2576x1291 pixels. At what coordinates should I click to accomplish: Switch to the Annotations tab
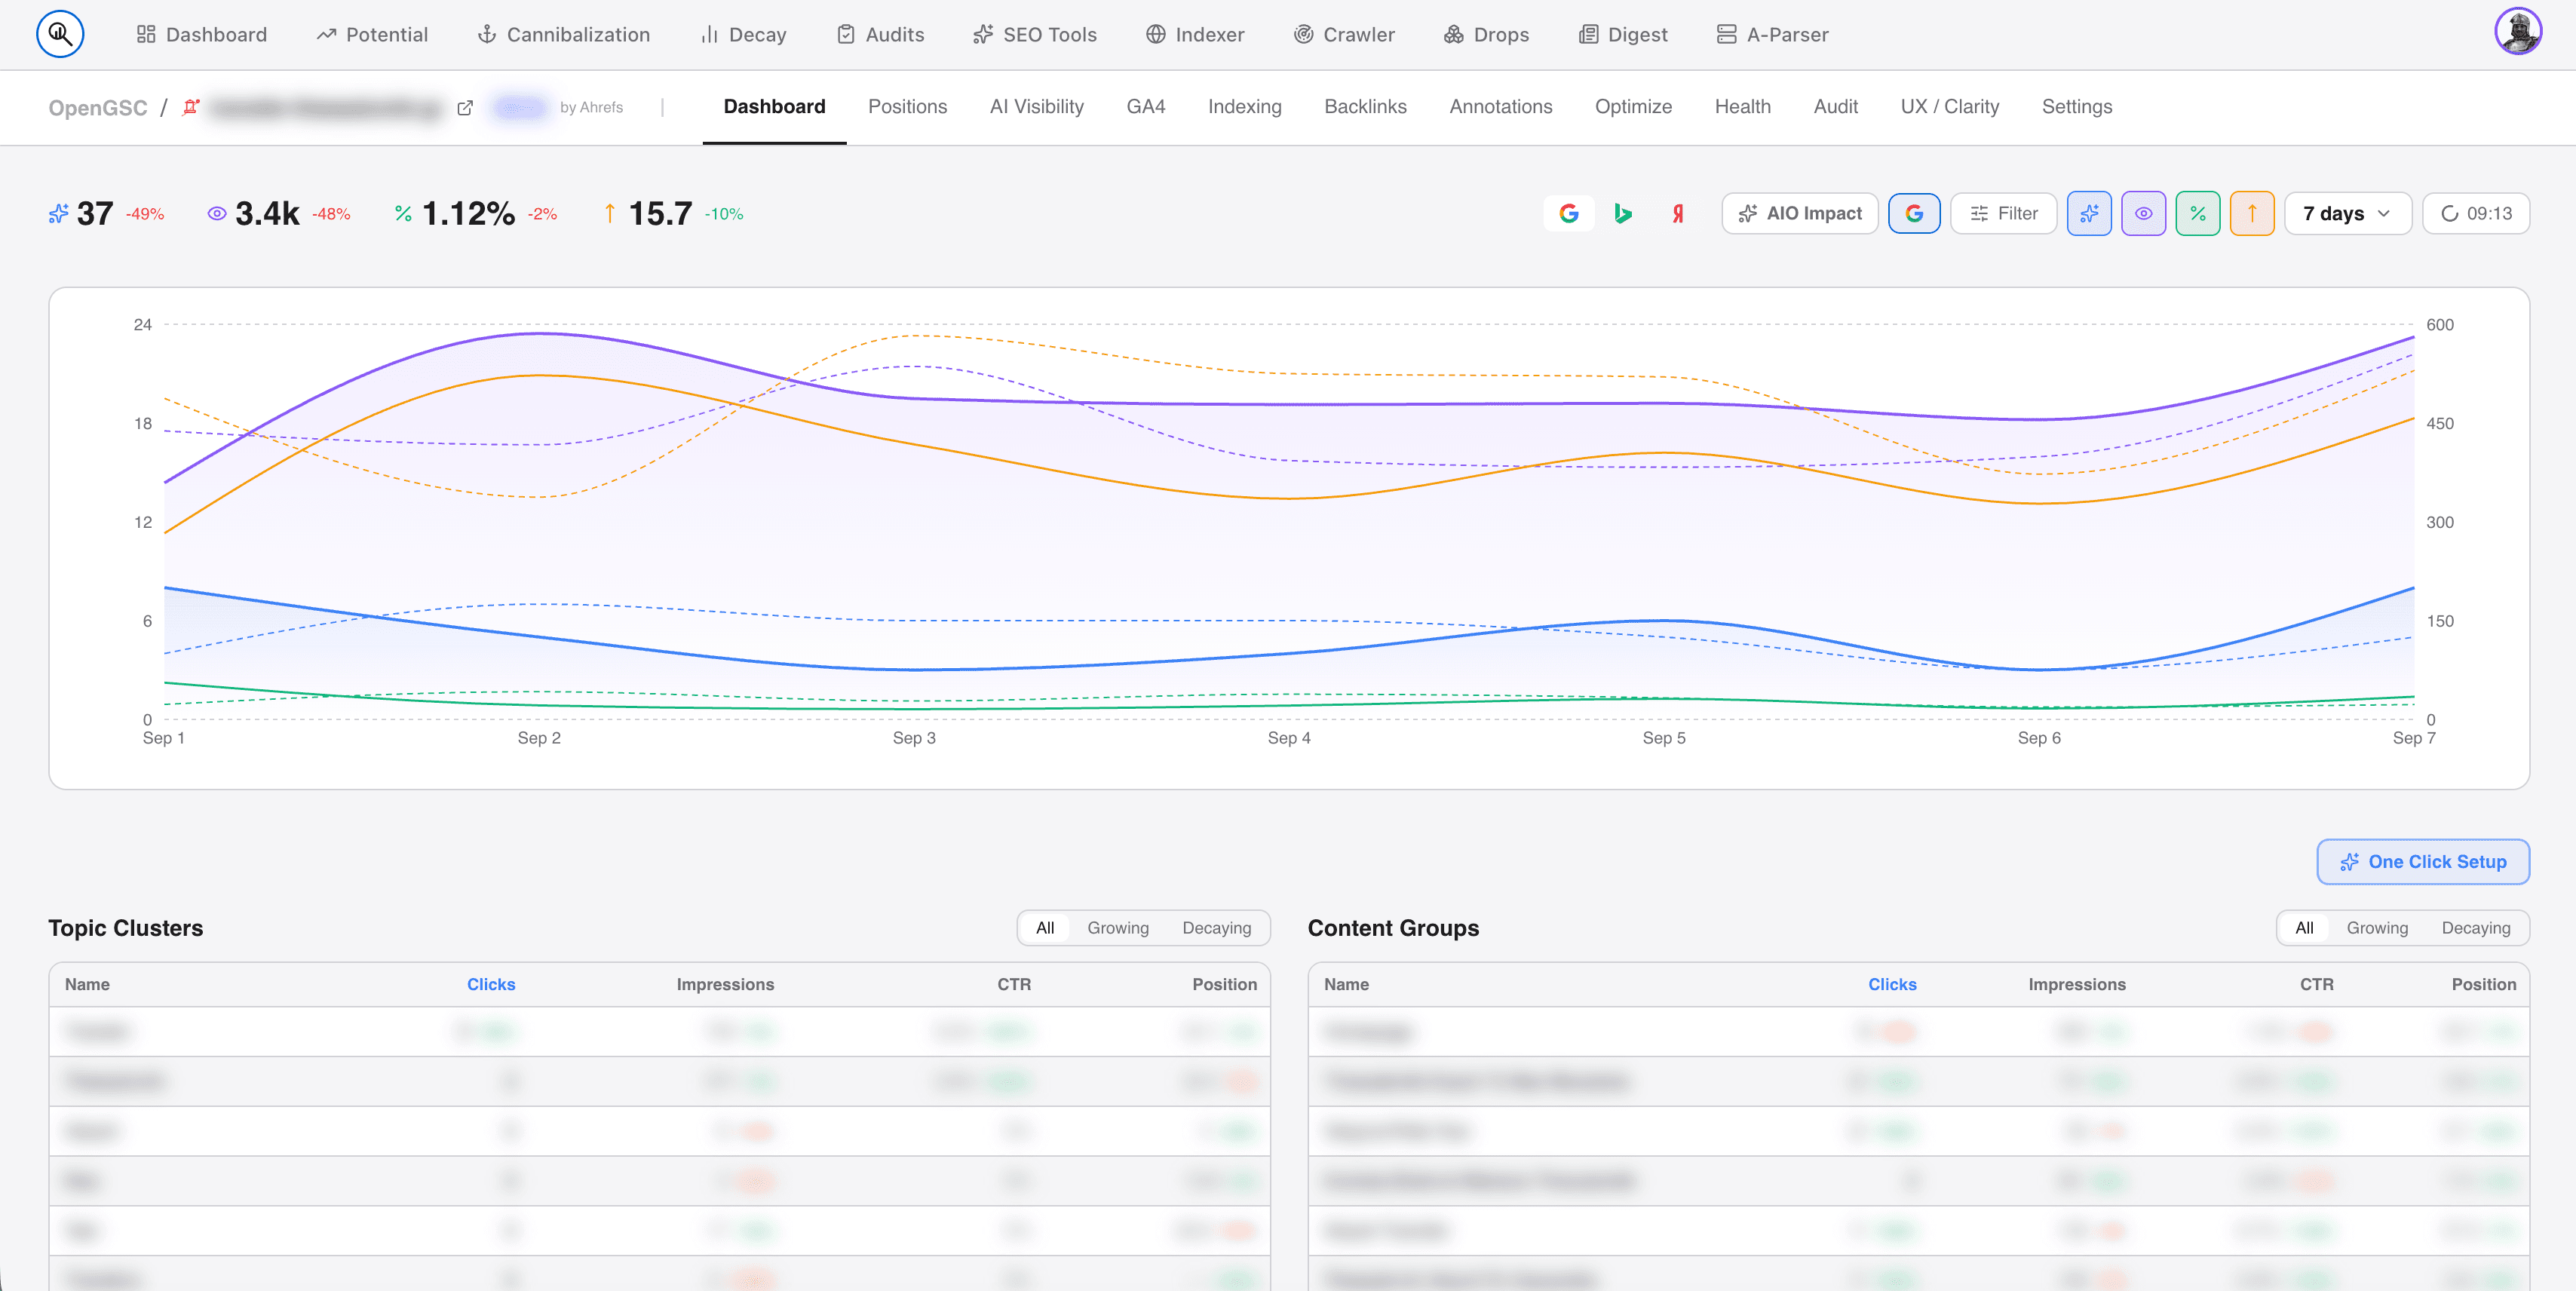1500,106
